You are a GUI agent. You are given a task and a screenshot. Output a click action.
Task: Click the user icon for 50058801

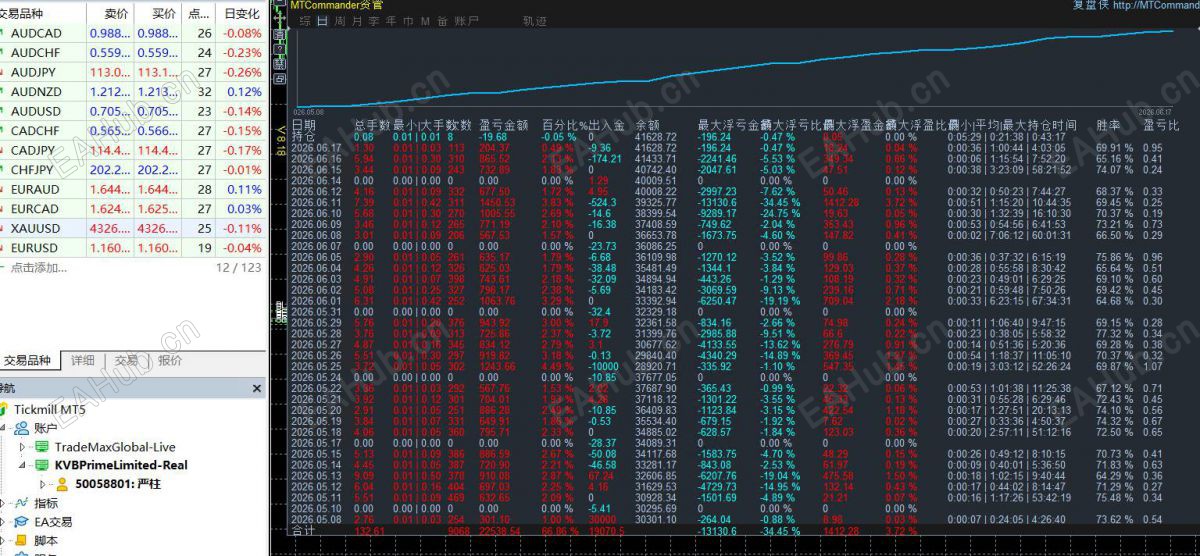pos(62,484)
